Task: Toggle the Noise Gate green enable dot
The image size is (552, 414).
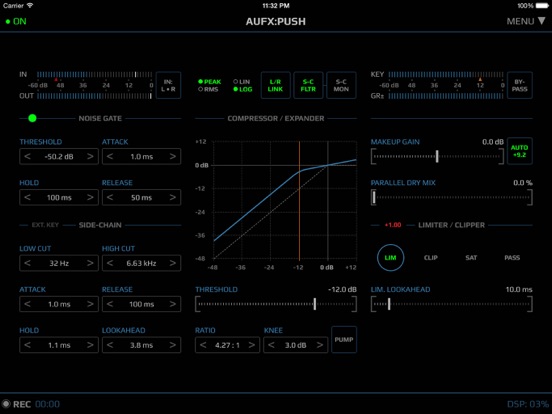Action: (x=32, y=118)
